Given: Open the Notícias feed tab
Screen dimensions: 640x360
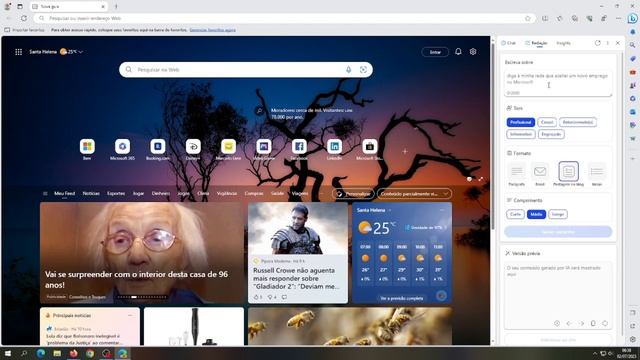Looking at the screenshot, I should [x=91, y=193].
